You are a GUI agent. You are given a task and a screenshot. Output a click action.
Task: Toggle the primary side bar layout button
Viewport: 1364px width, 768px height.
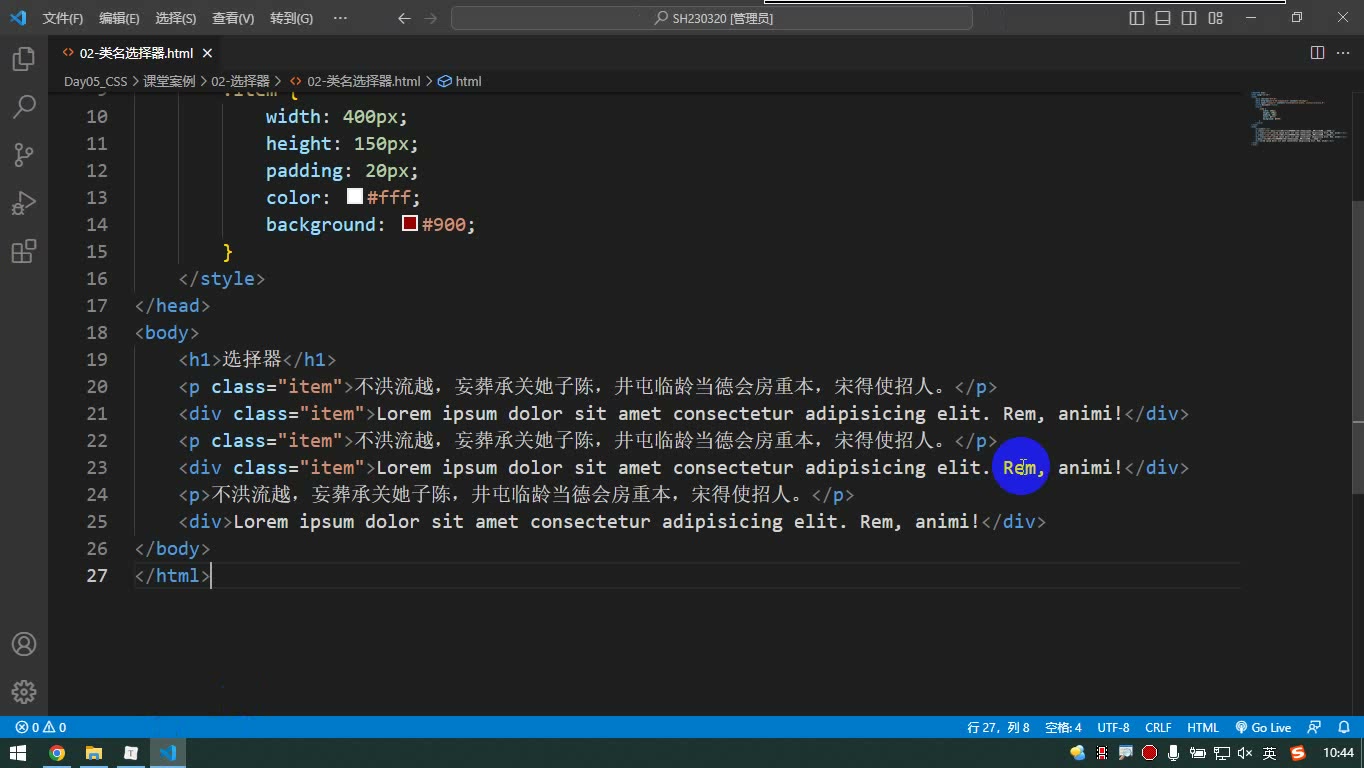point(1137,18)
